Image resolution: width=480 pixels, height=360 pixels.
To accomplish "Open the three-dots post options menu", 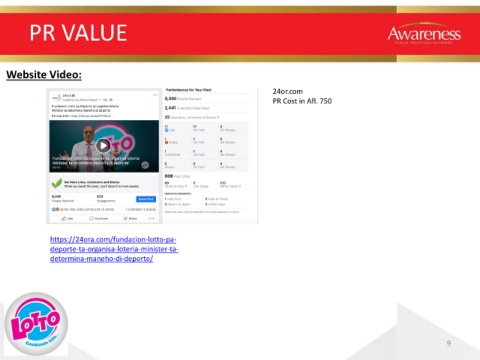I will coord(155,95).
